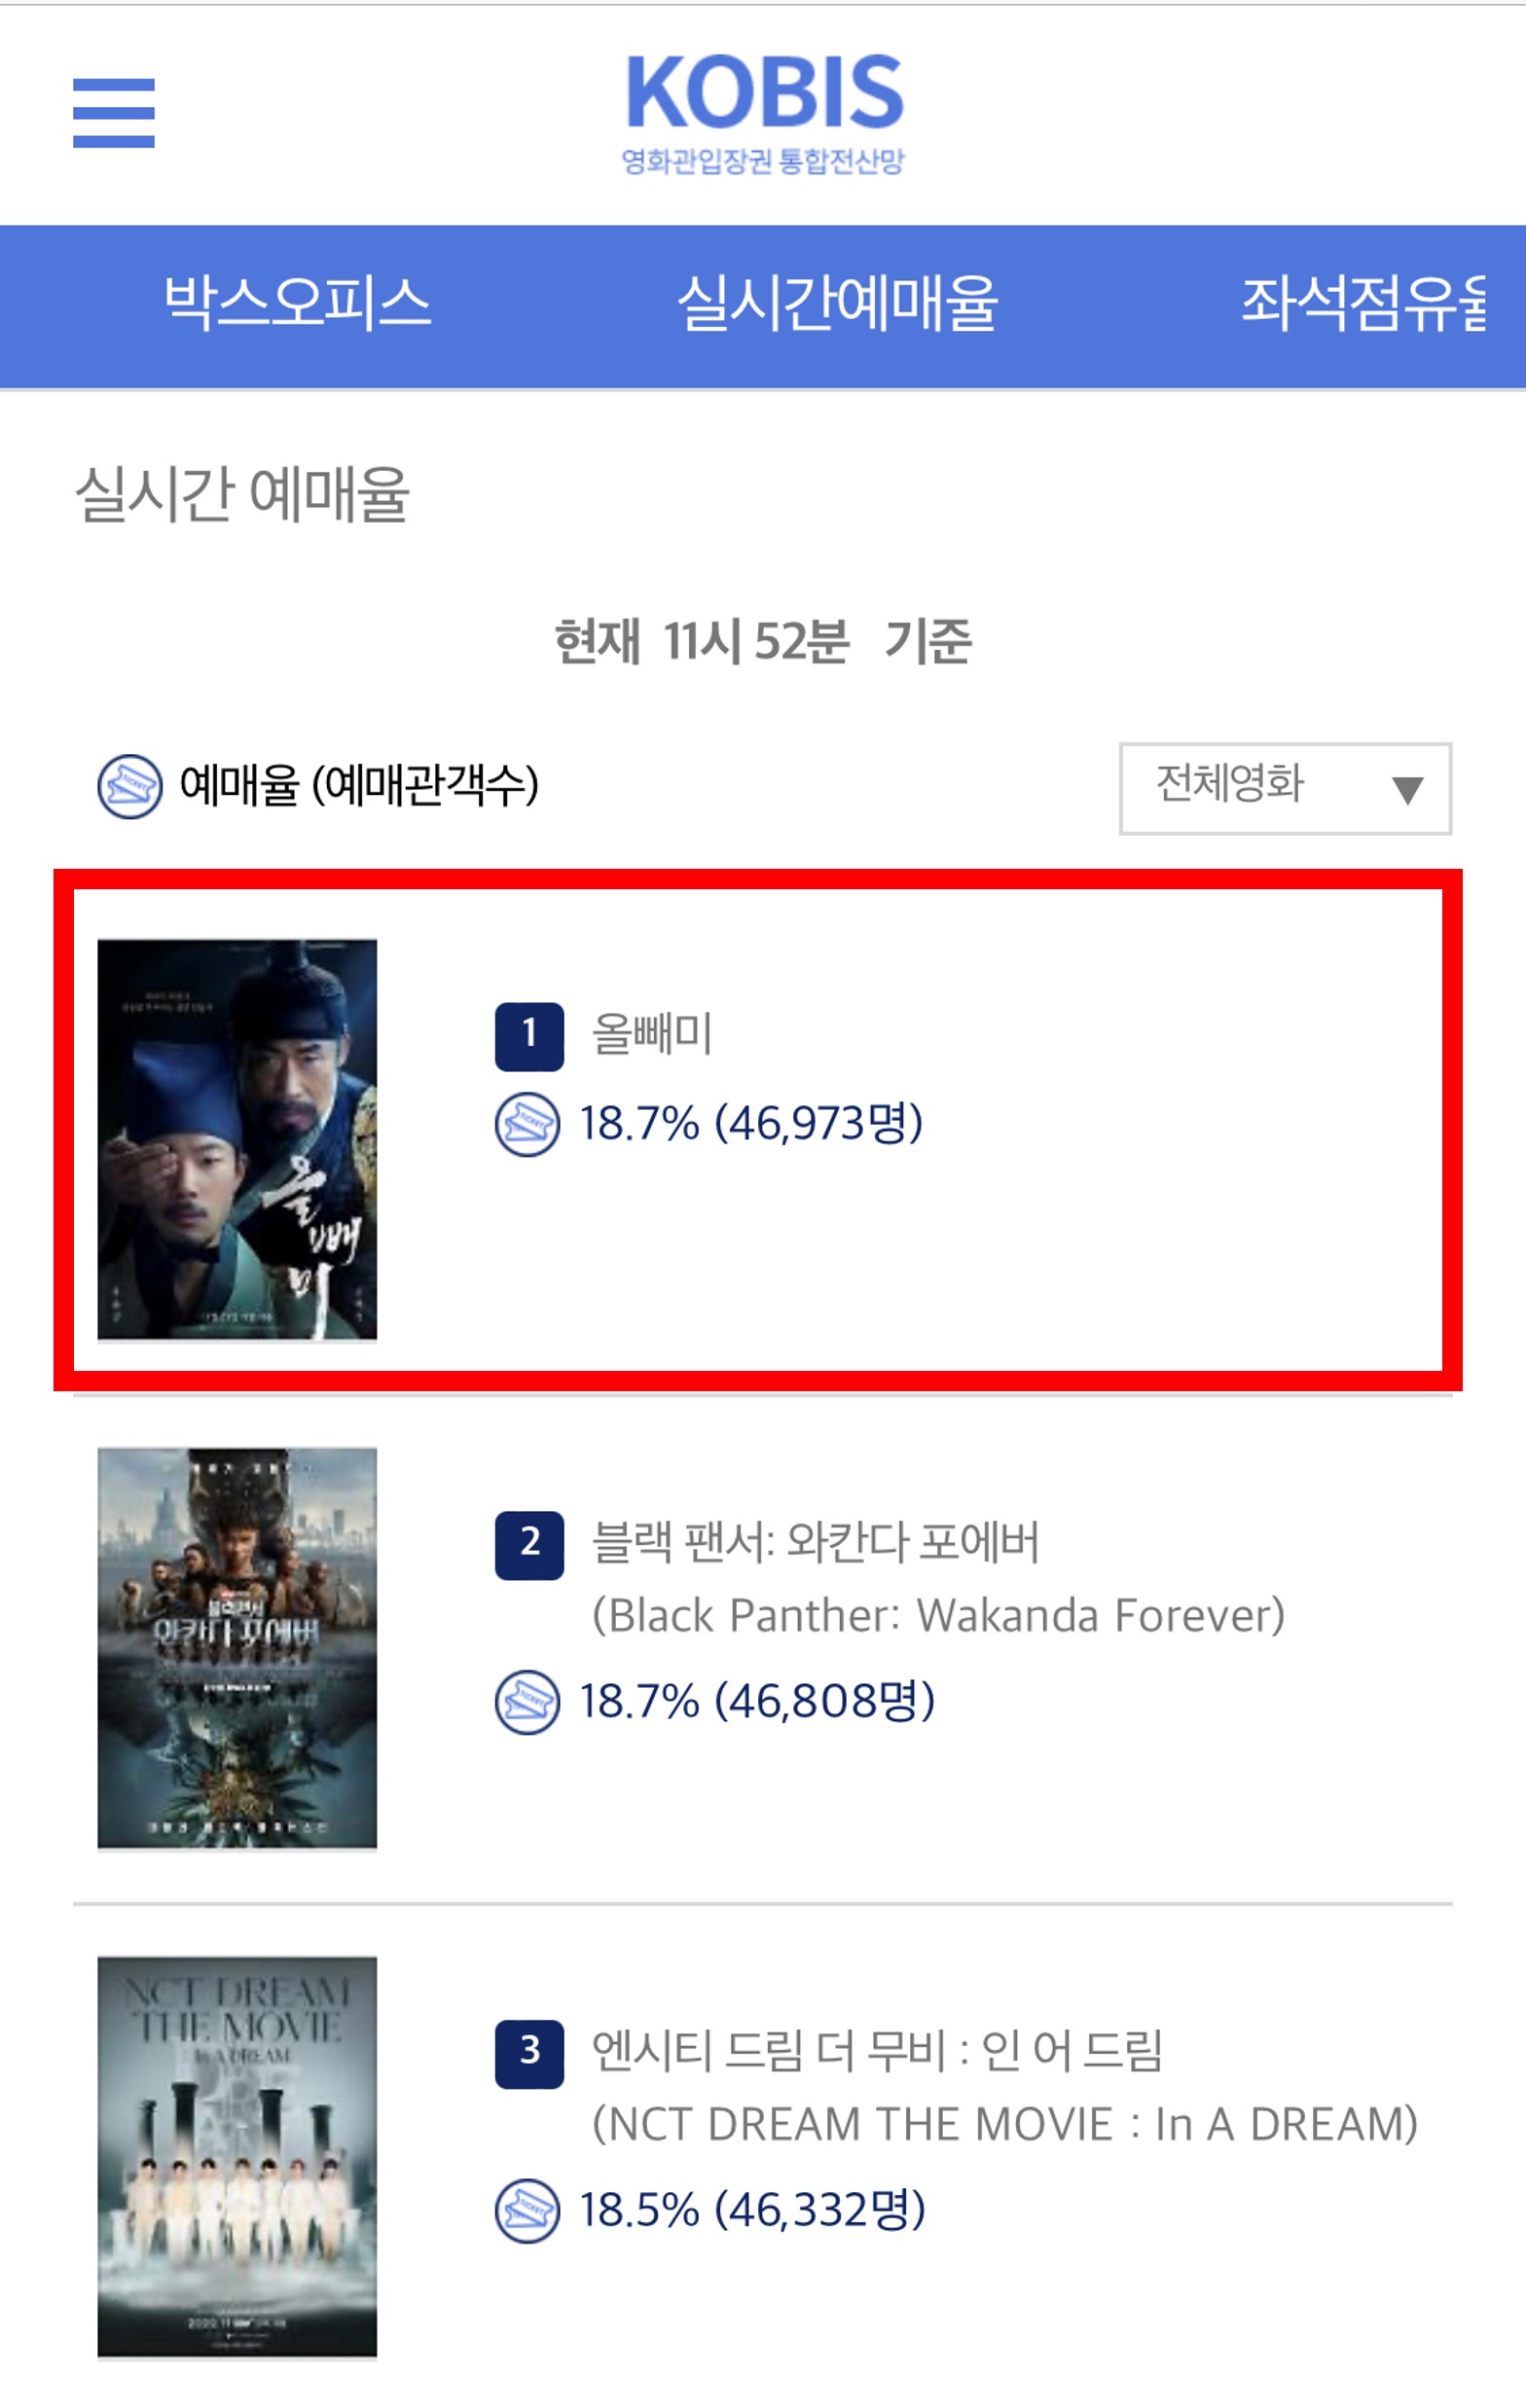Screen dimensions: 1526x2408
Task: Click the ticket icon next to 18.7% (46,808명)
Action: click(527, 1702)
